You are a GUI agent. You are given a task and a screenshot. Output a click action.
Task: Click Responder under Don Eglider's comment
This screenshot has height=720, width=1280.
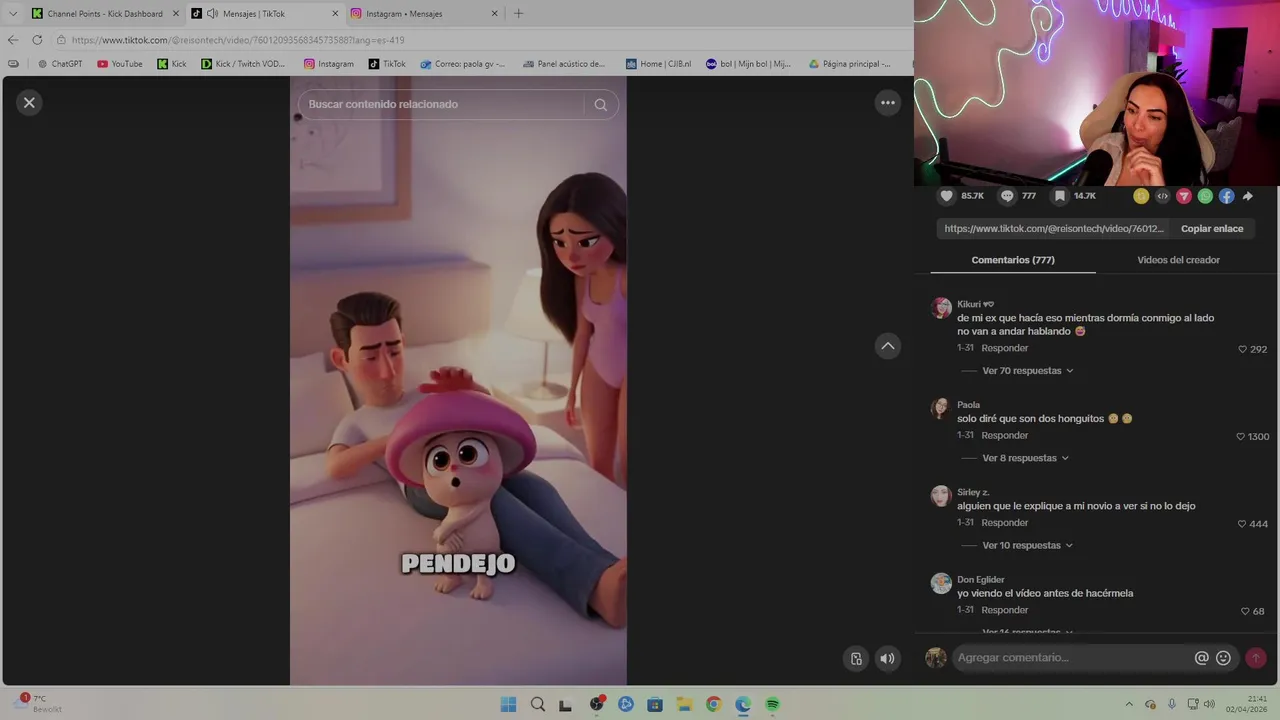point(1004,610)
